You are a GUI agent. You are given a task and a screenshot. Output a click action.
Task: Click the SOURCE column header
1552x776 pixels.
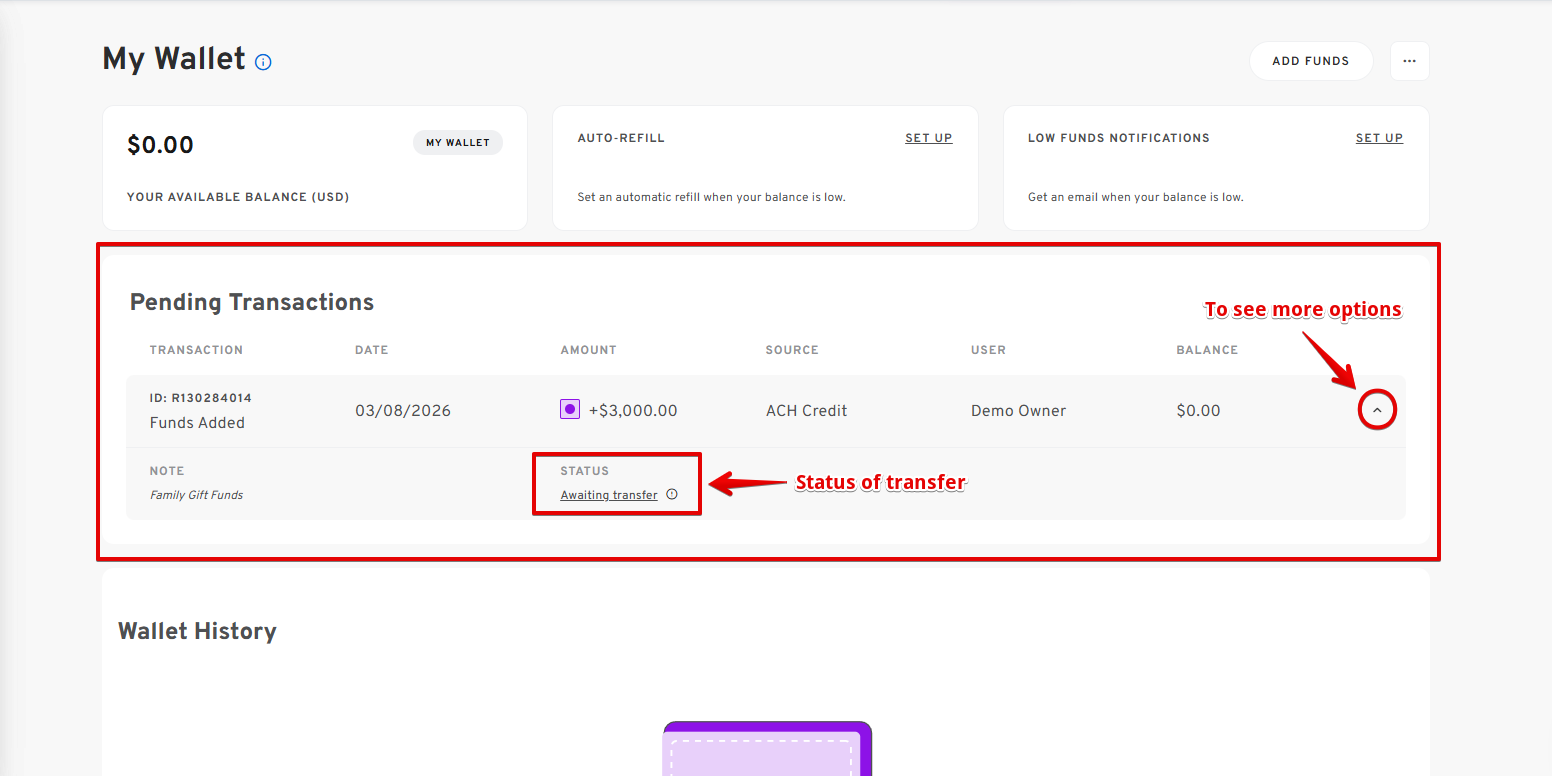[x=792, y=350]
